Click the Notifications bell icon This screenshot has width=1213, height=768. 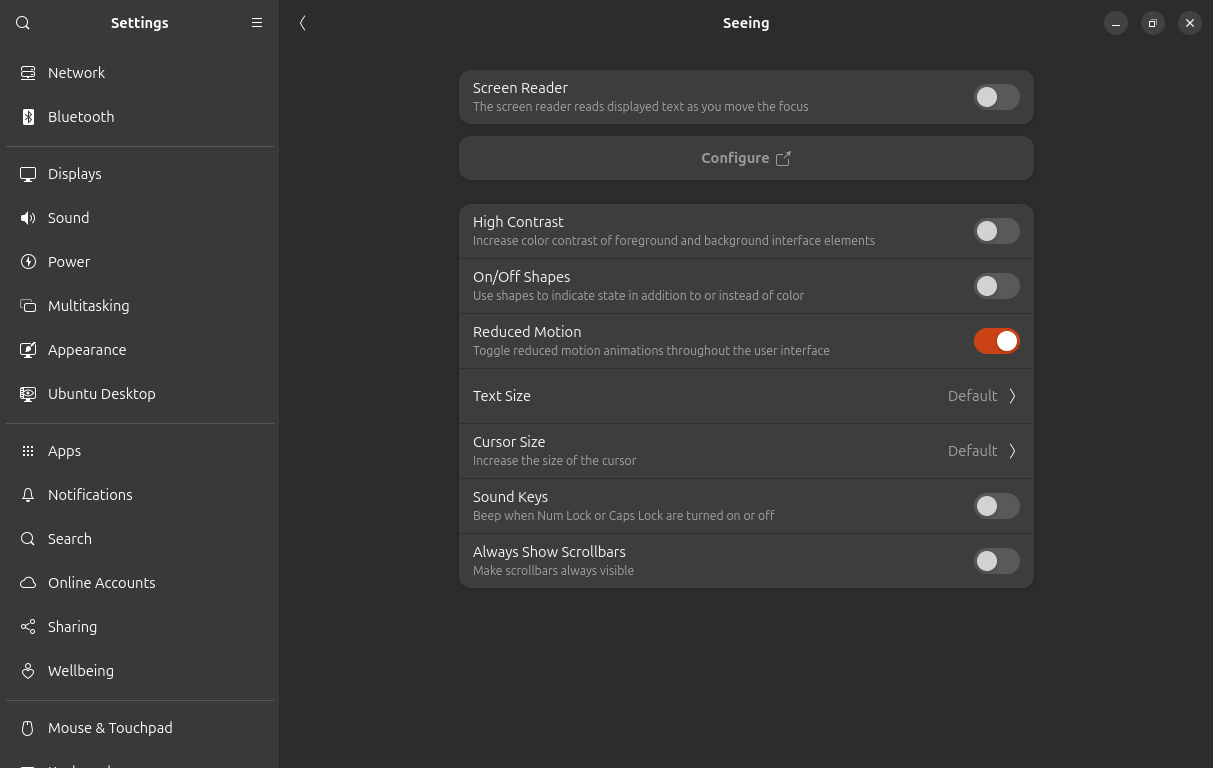(x=27, y=494)
